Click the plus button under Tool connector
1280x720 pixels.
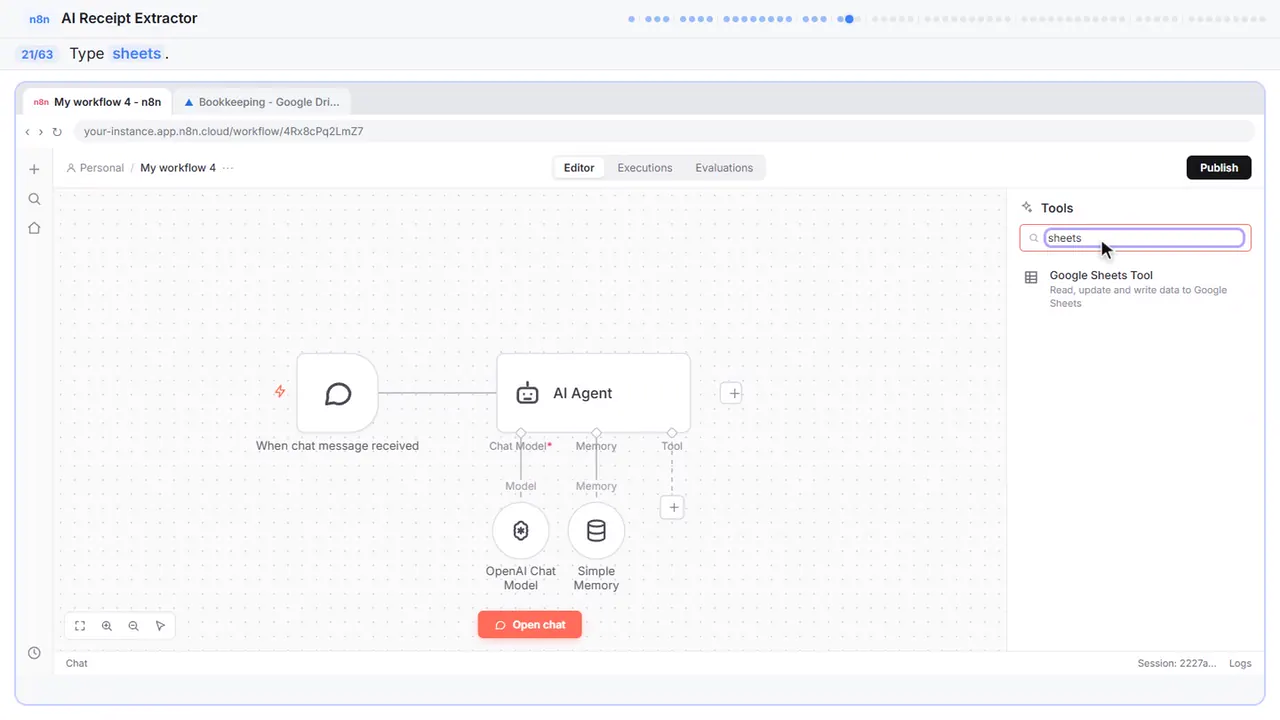(673, 508)
